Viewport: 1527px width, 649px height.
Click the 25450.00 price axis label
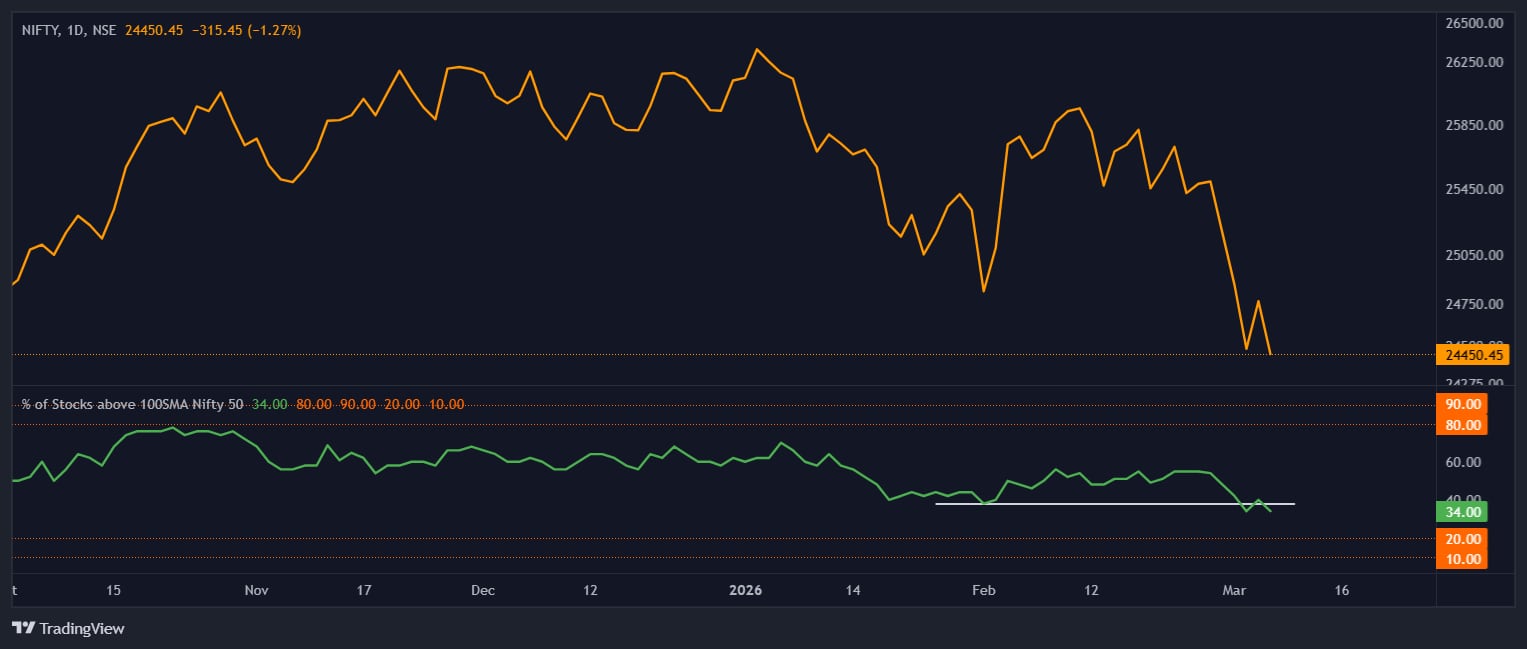tap(1475, 189)
